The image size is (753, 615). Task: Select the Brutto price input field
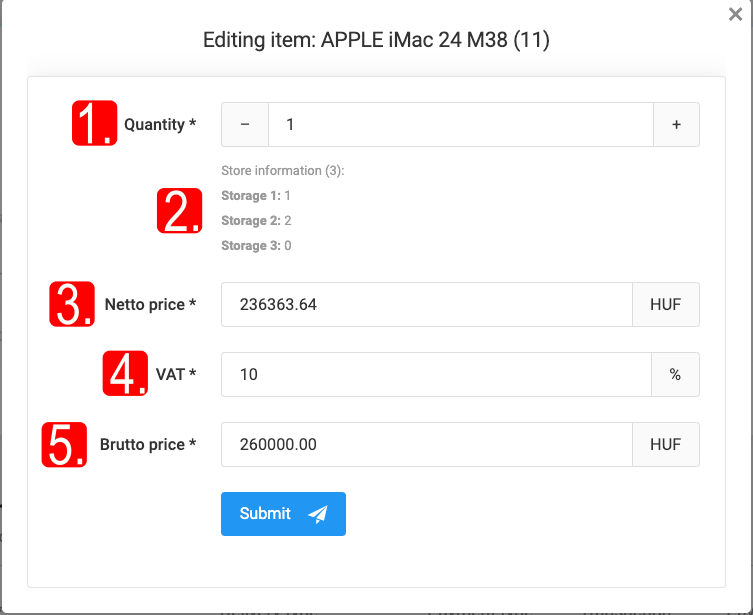pos(426,445)
